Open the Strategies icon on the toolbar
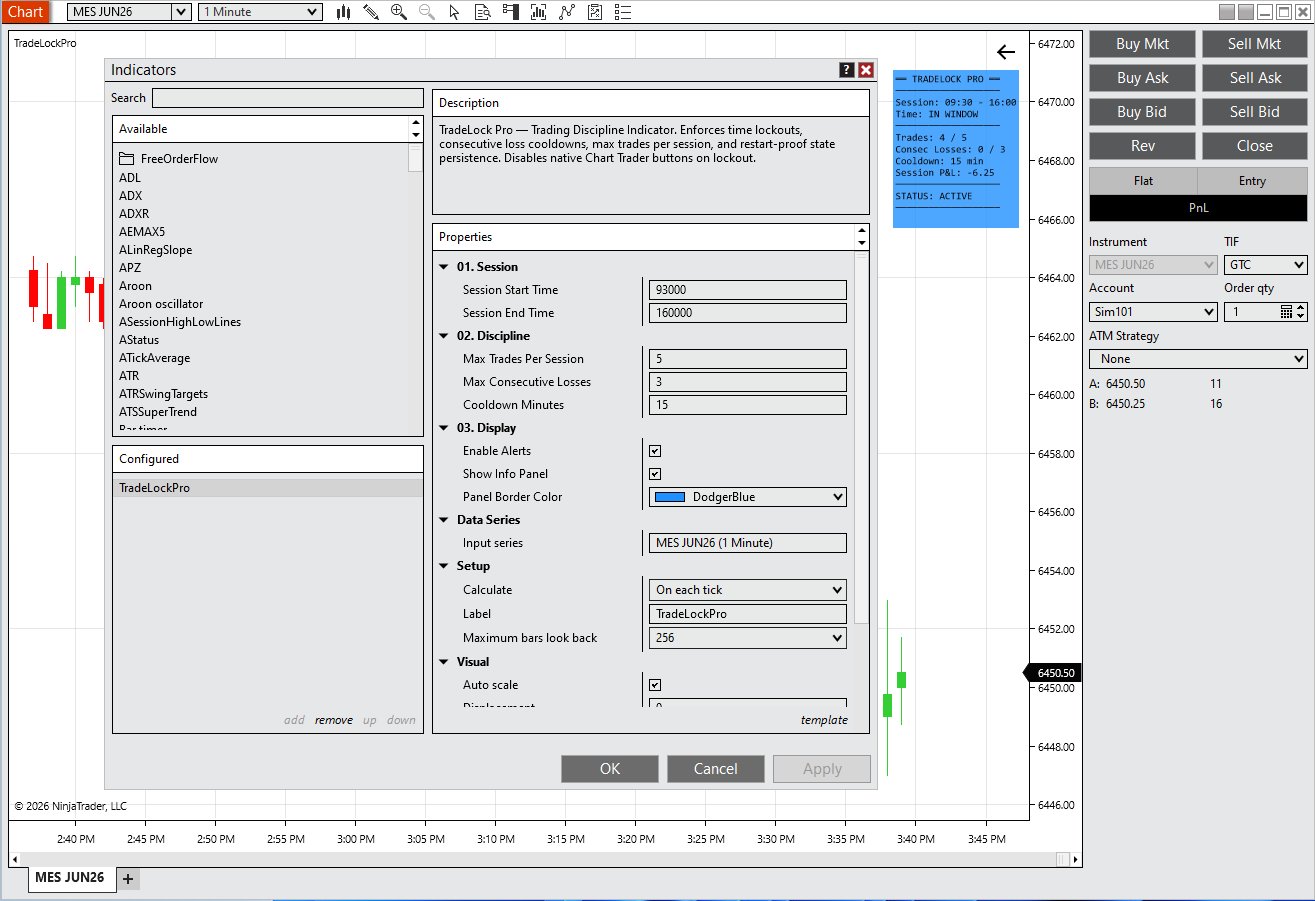Image resolution: width=1315 pixels, height=901 pixels. click(593, 12)
